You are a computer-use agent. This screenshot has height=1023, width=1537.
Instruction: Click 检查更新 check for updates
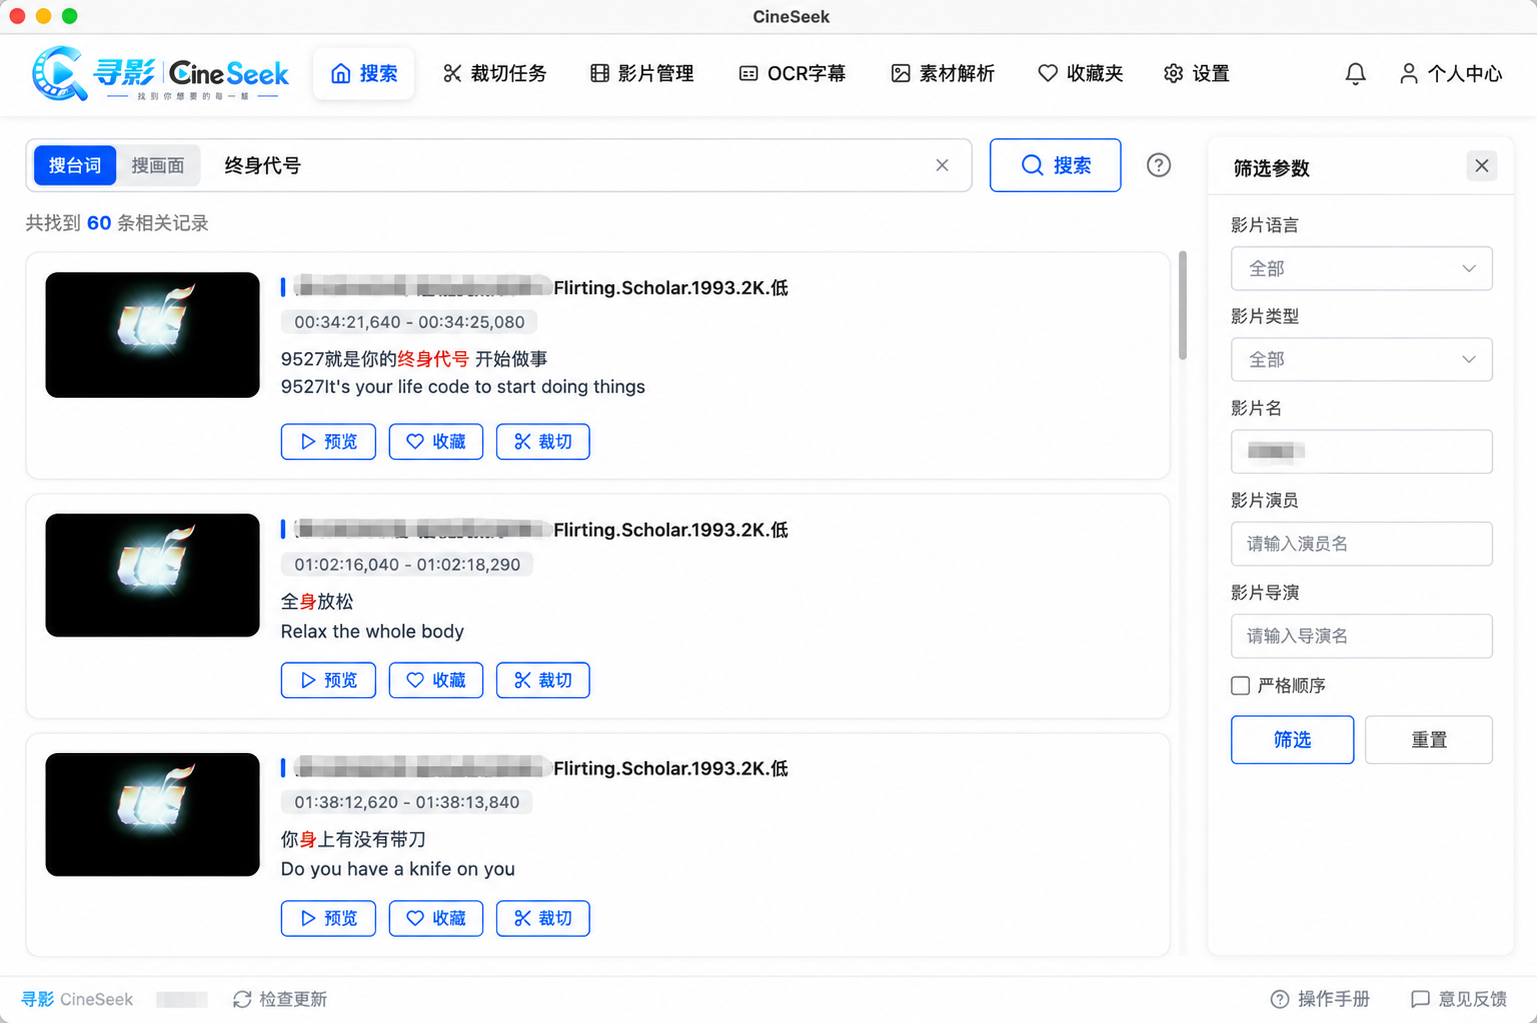(x=280, y=999)
